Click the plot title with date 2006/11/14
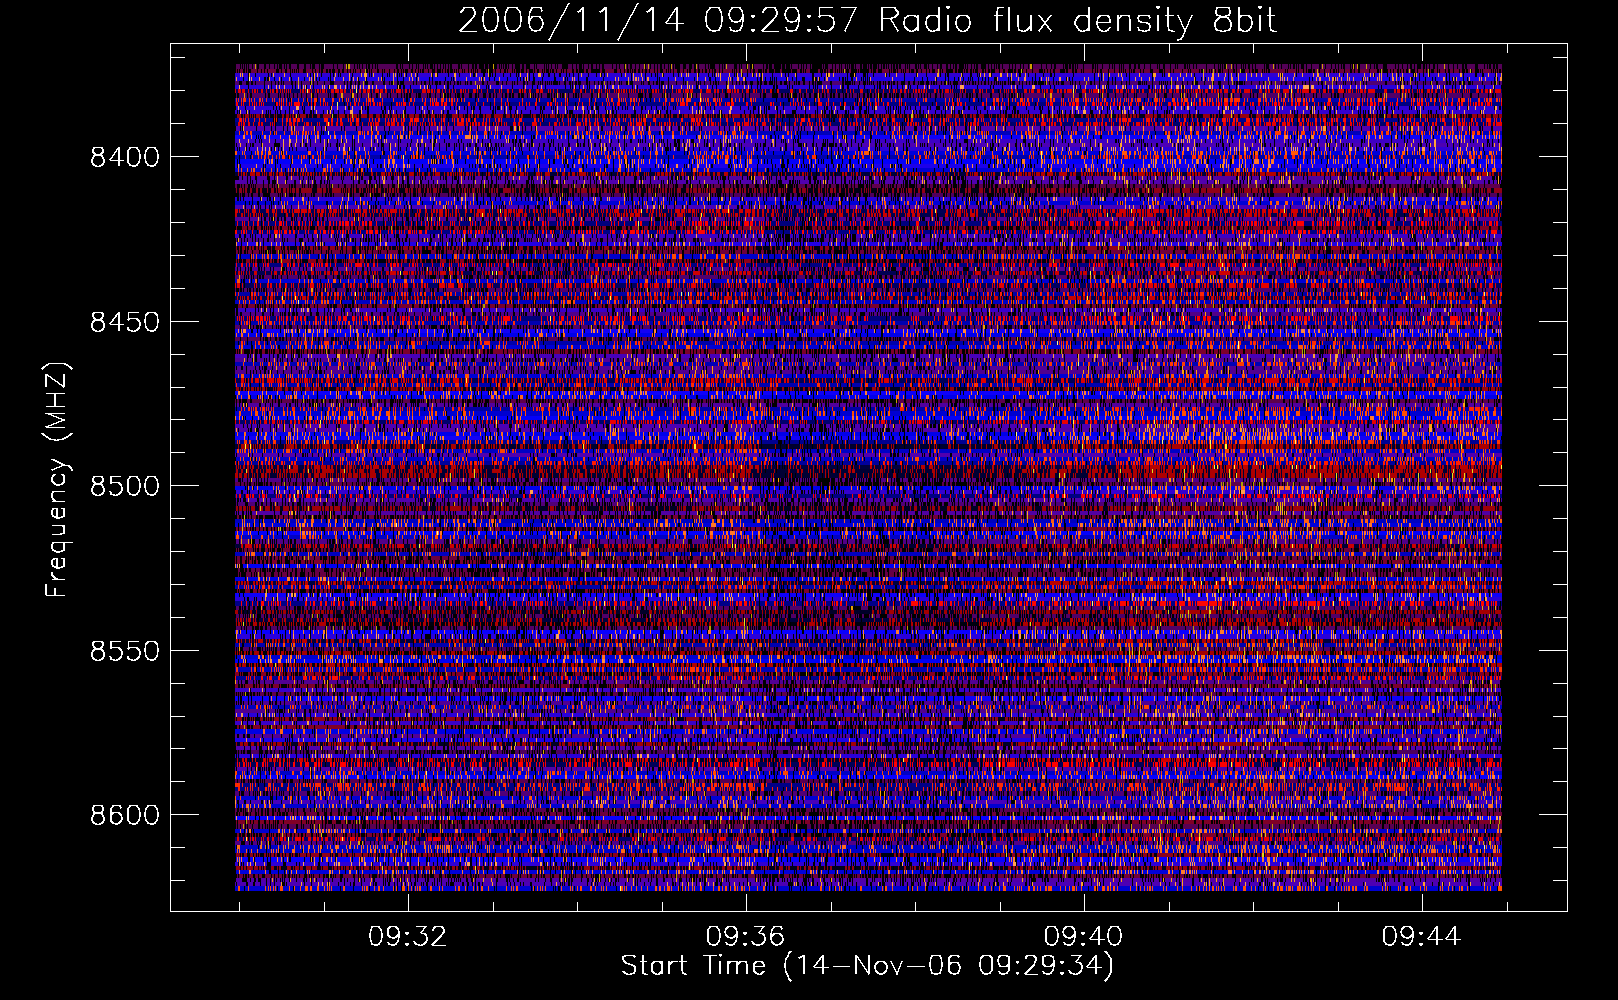The height and width of the screenshot is (1000, 1618). click(868, 21)
